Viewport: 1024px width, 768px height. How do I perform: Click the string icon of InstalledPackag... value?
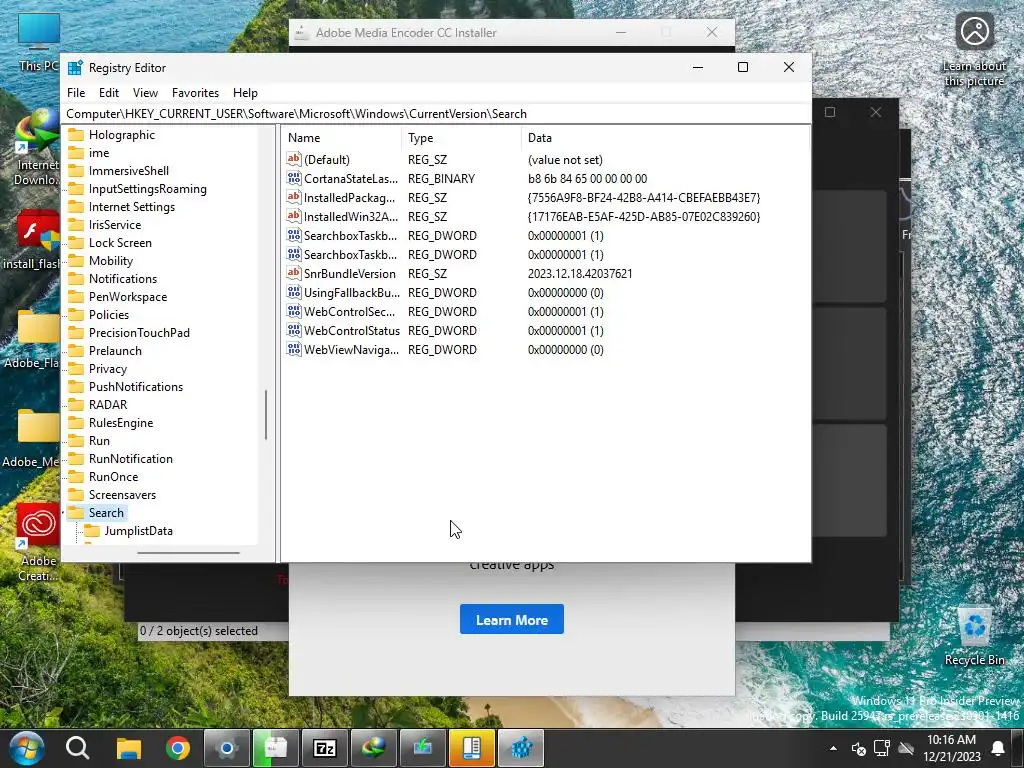click(x=294, y=197)
